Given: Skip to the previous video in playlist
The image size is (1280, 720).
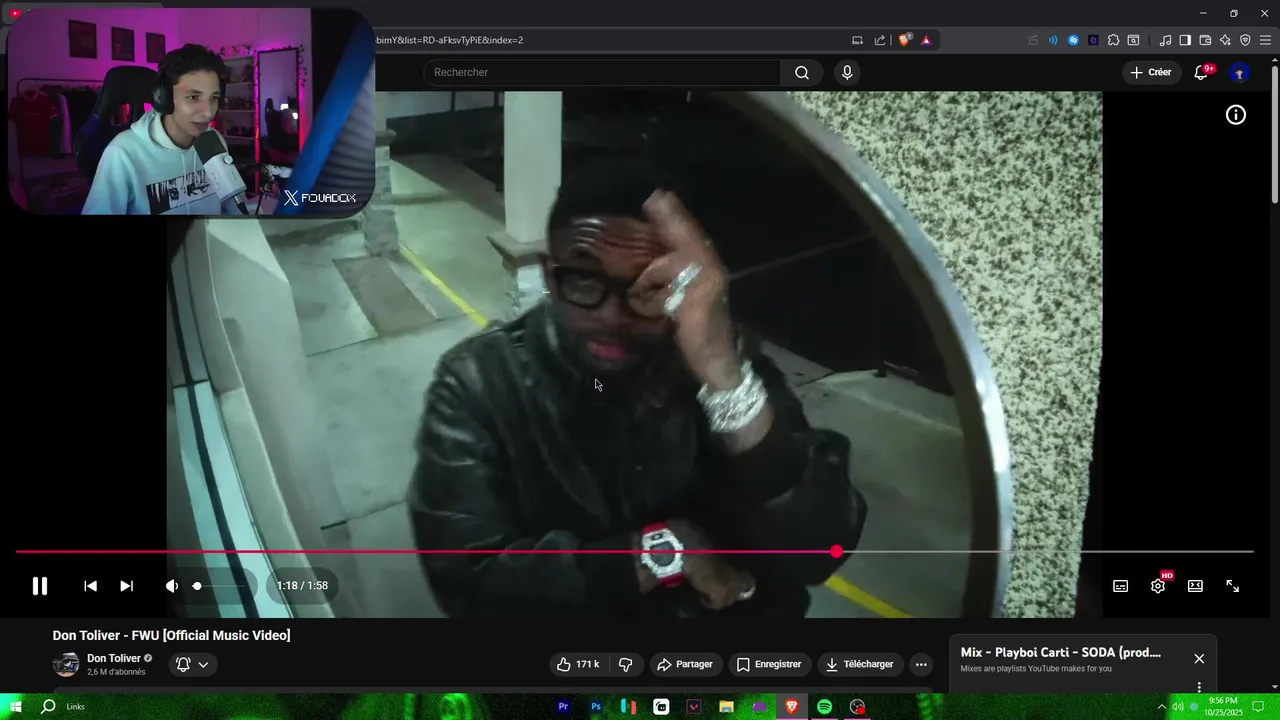Looking at the screenshot, I should click(x=90, y=586).
